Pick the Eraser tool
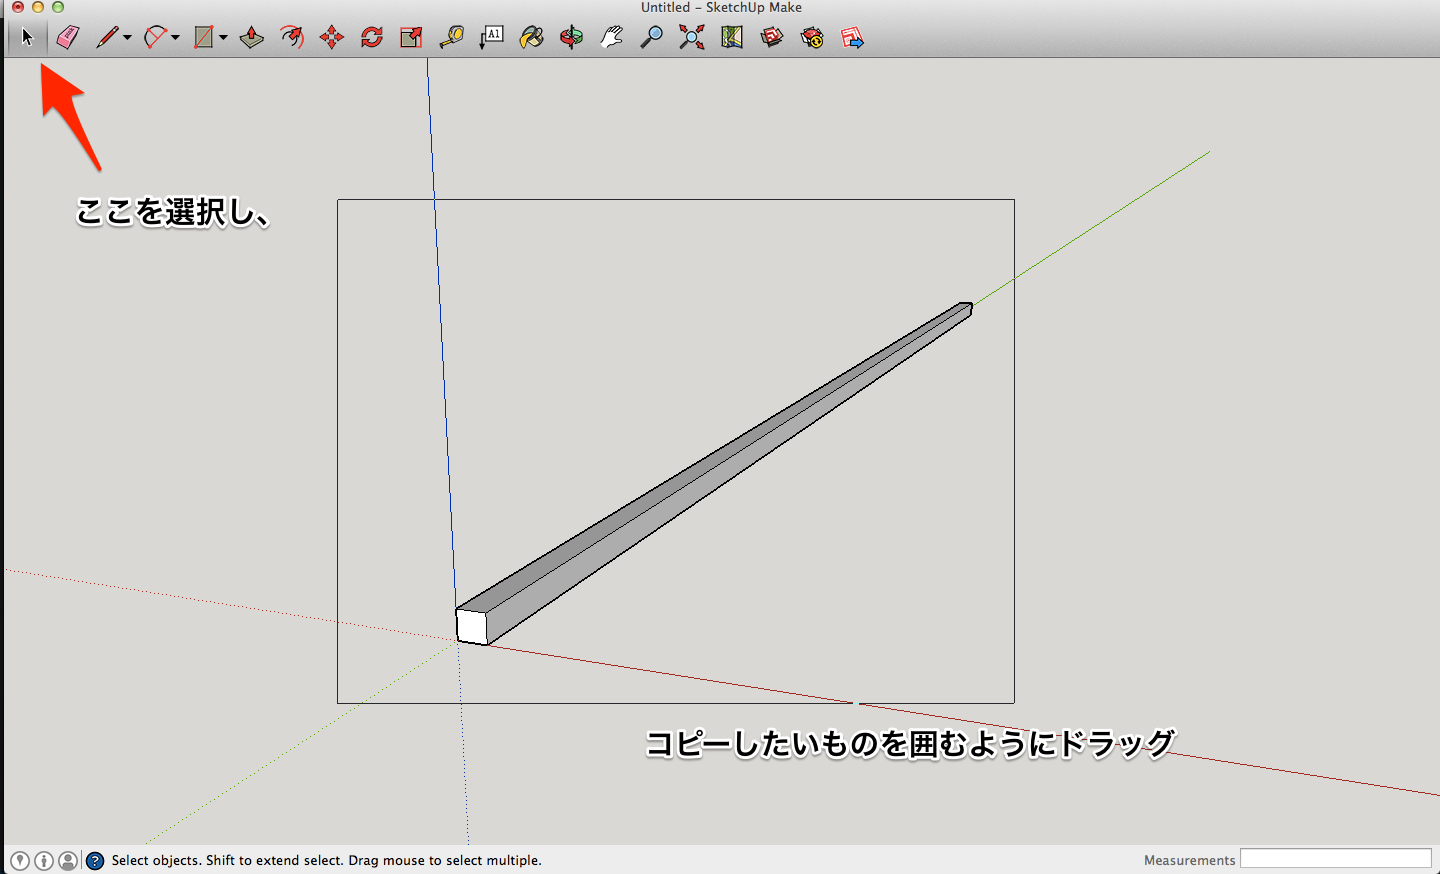The image size is (1440, 874). (x=67, y=38)
